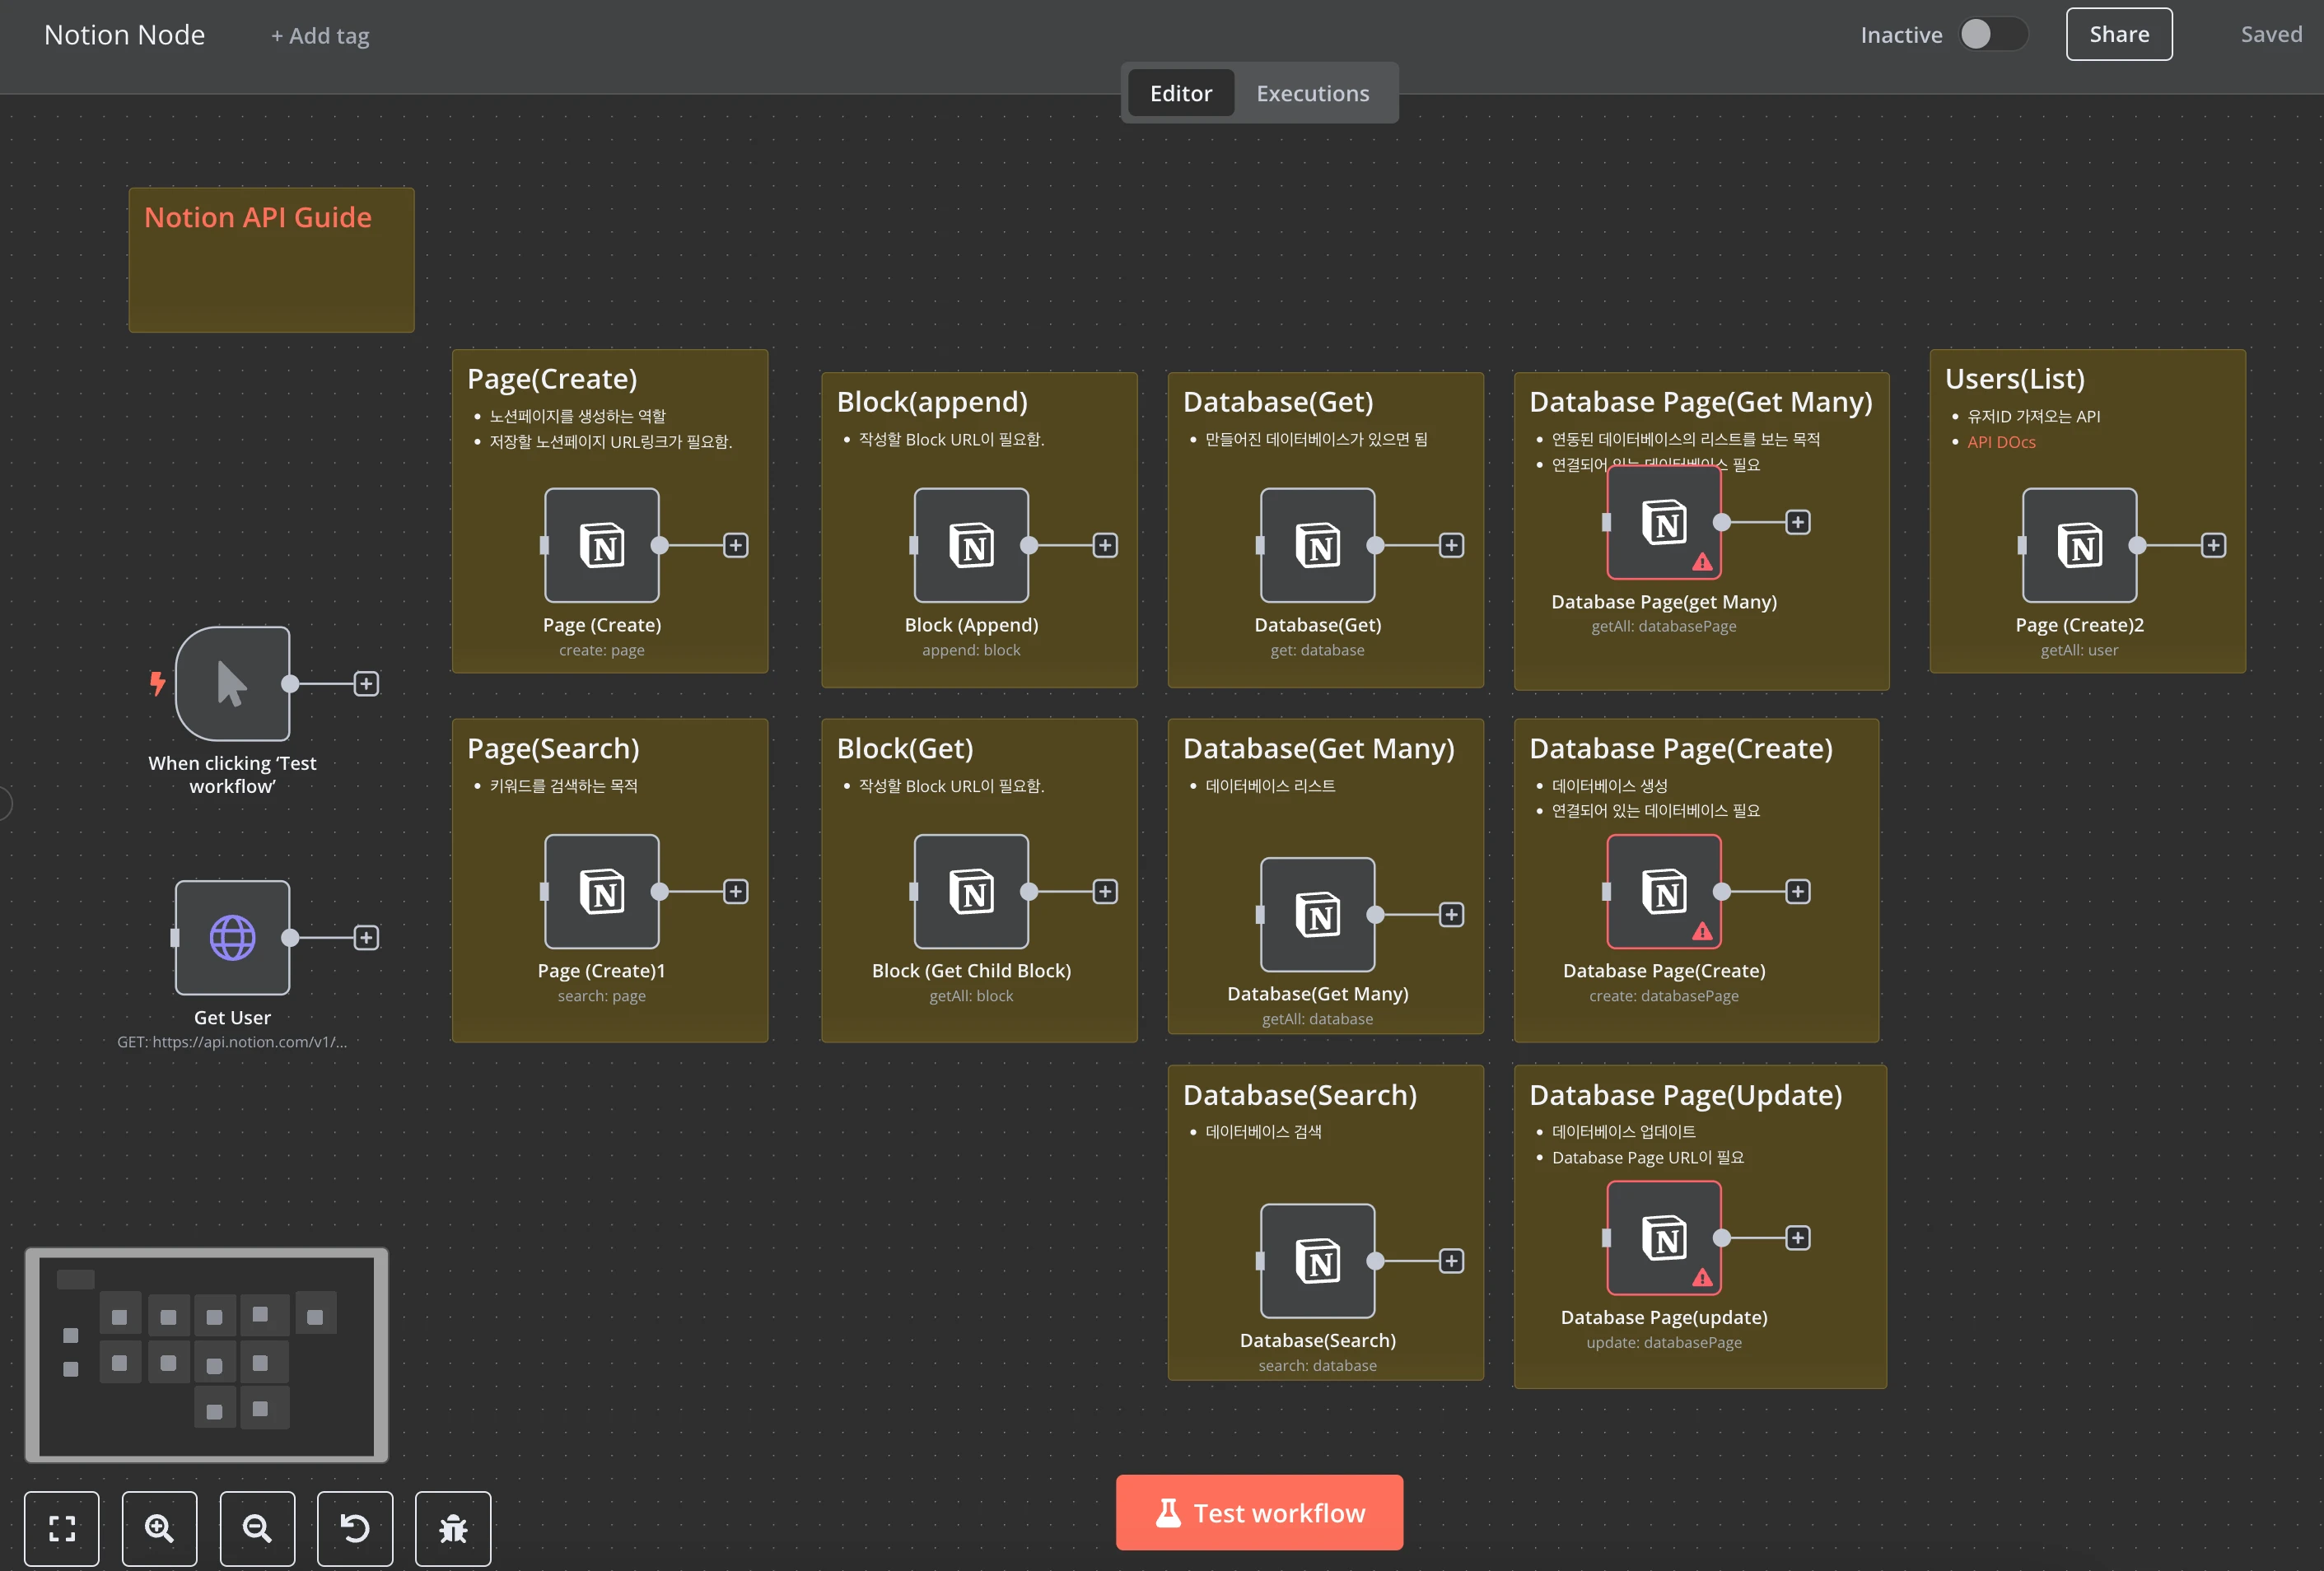Select the Users(List) sticky note title
Image resolution: width=2324 pixels, height=1571 pixels.
click(x=2014, y=379)
